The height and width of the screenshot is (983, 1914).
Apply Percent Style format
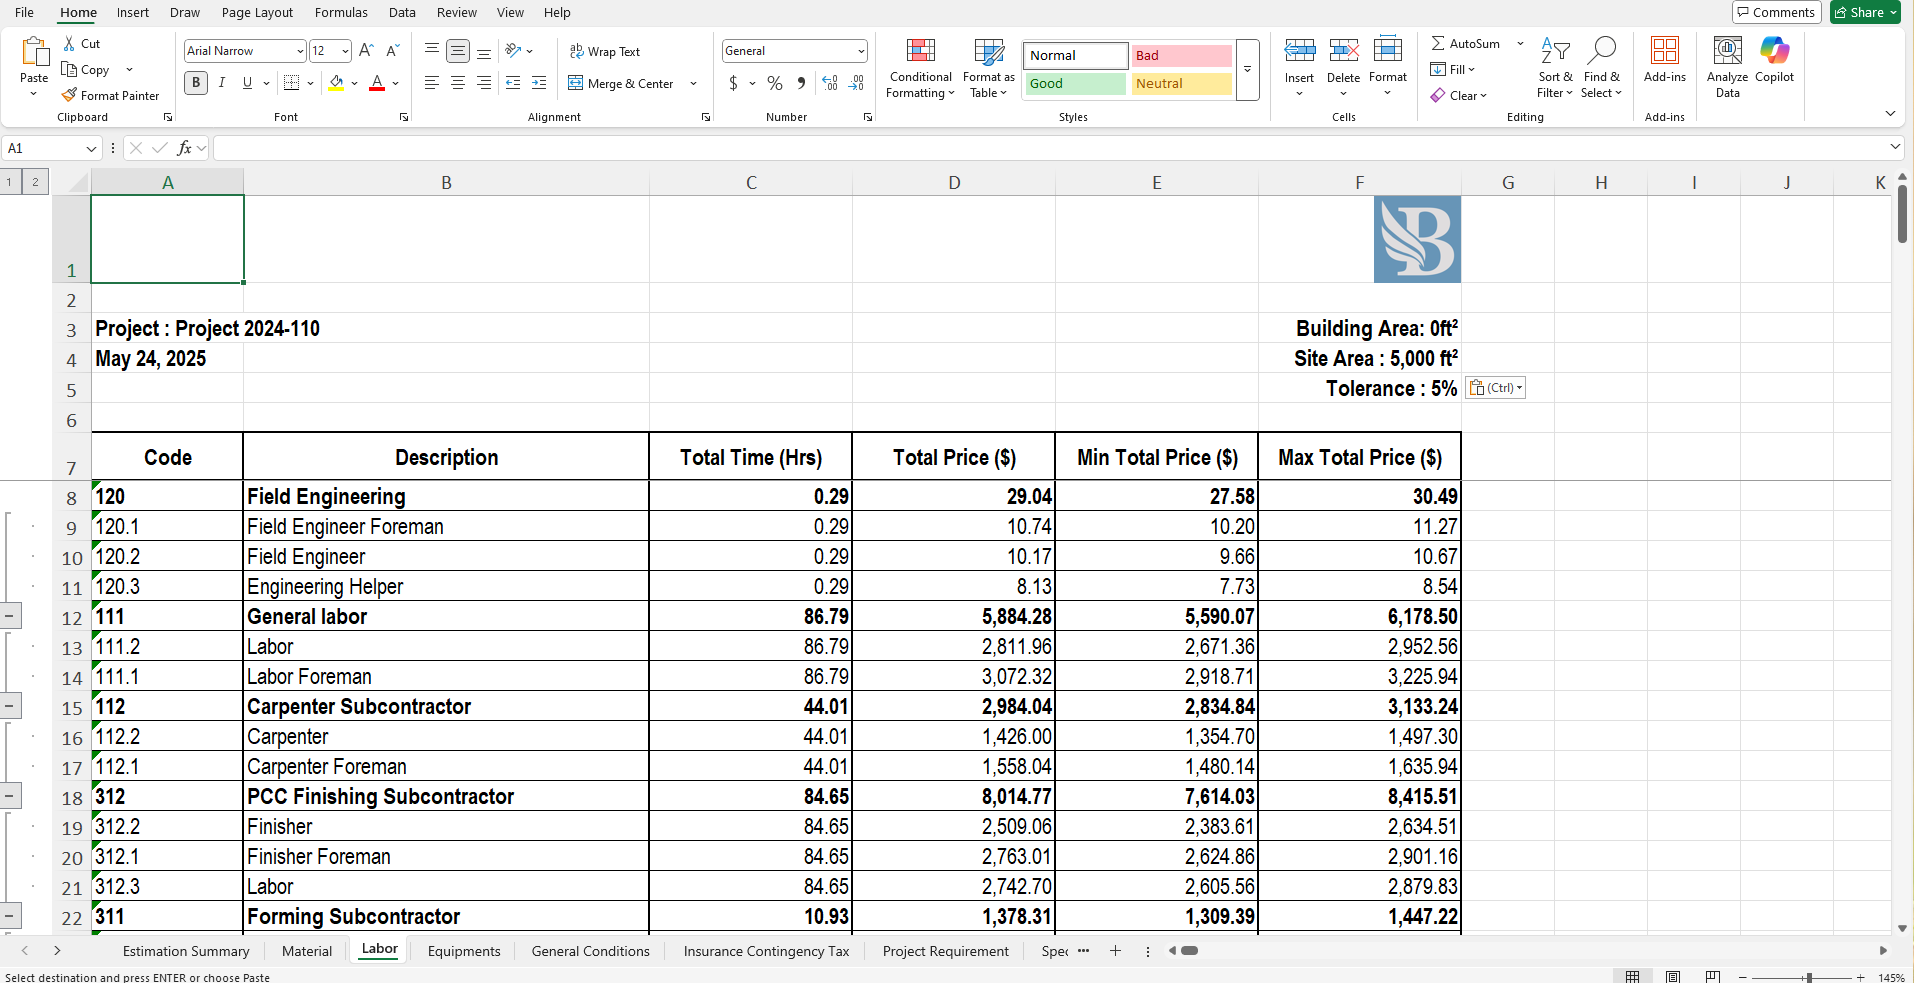point(775,83)
